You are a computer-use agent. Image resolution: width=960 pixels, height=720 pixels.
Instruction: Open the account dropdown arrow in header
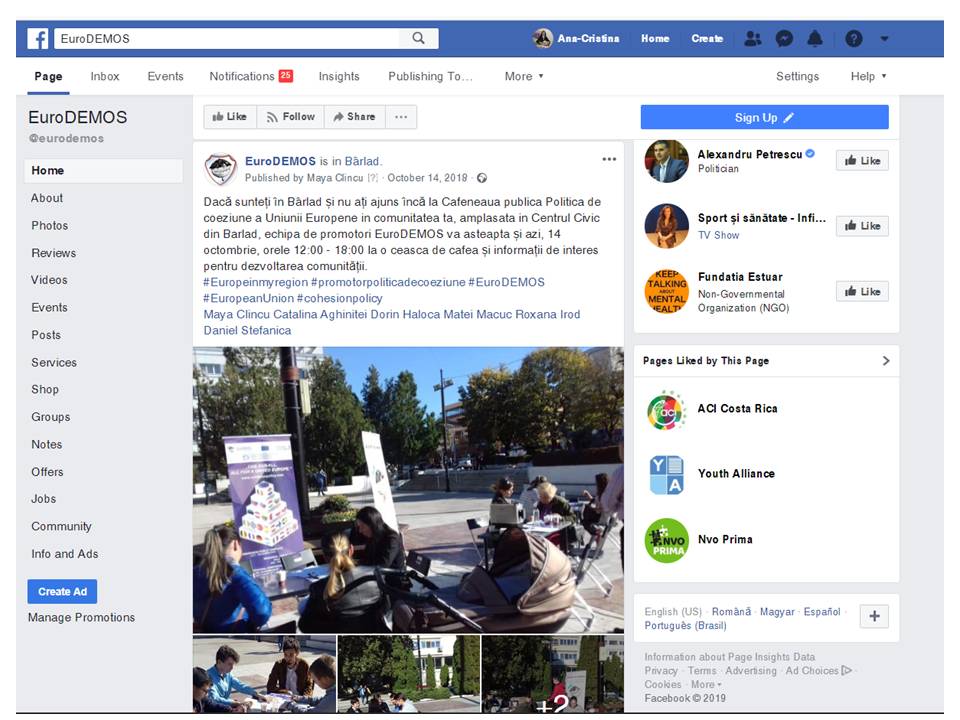885,39
